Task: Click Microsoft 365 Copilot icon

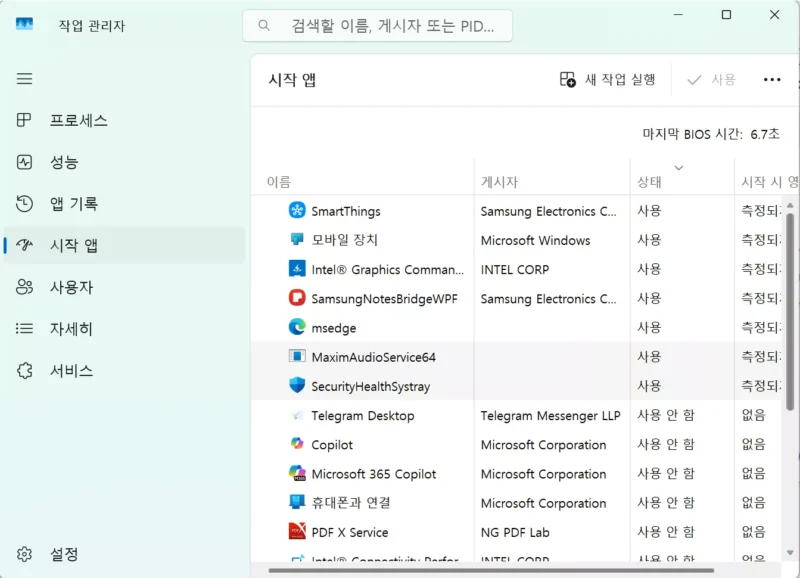Action: [297, 473]
